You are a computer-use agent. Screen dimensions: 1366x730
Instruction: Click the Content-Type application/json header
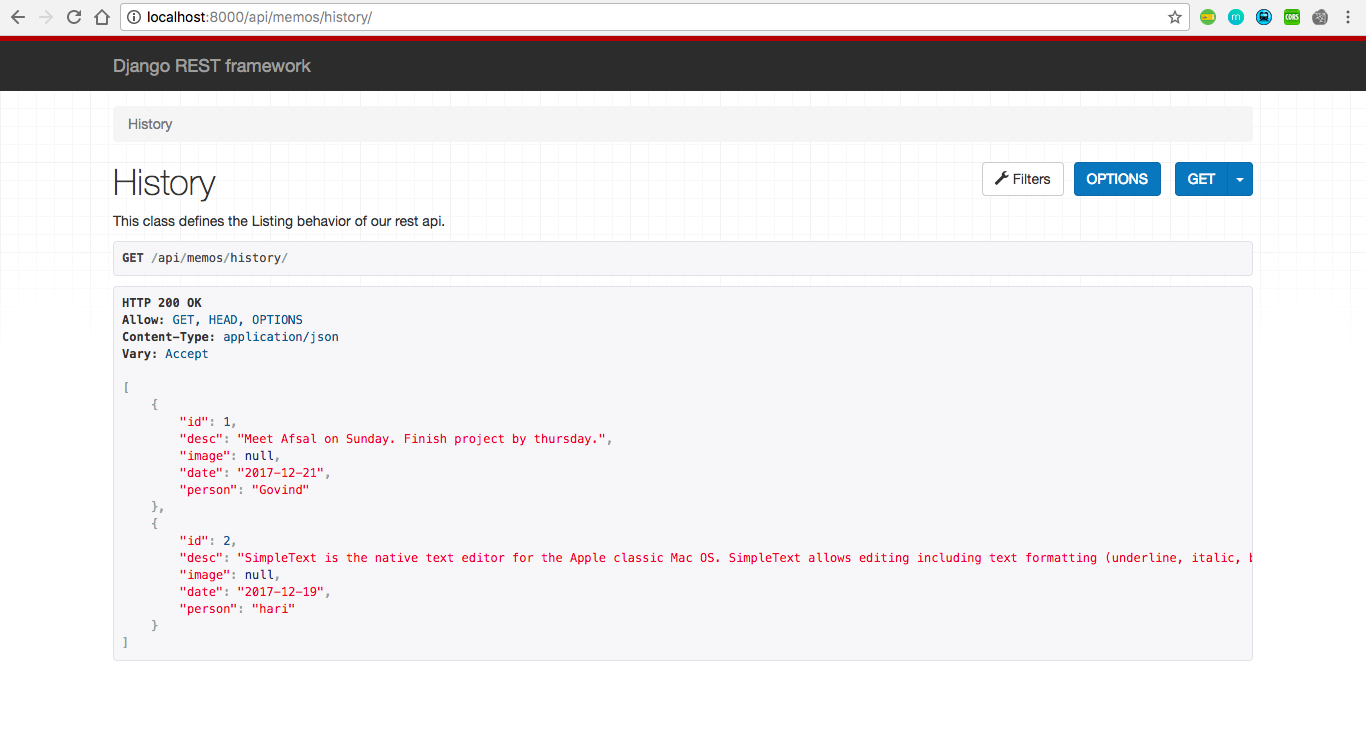point(230,337)
